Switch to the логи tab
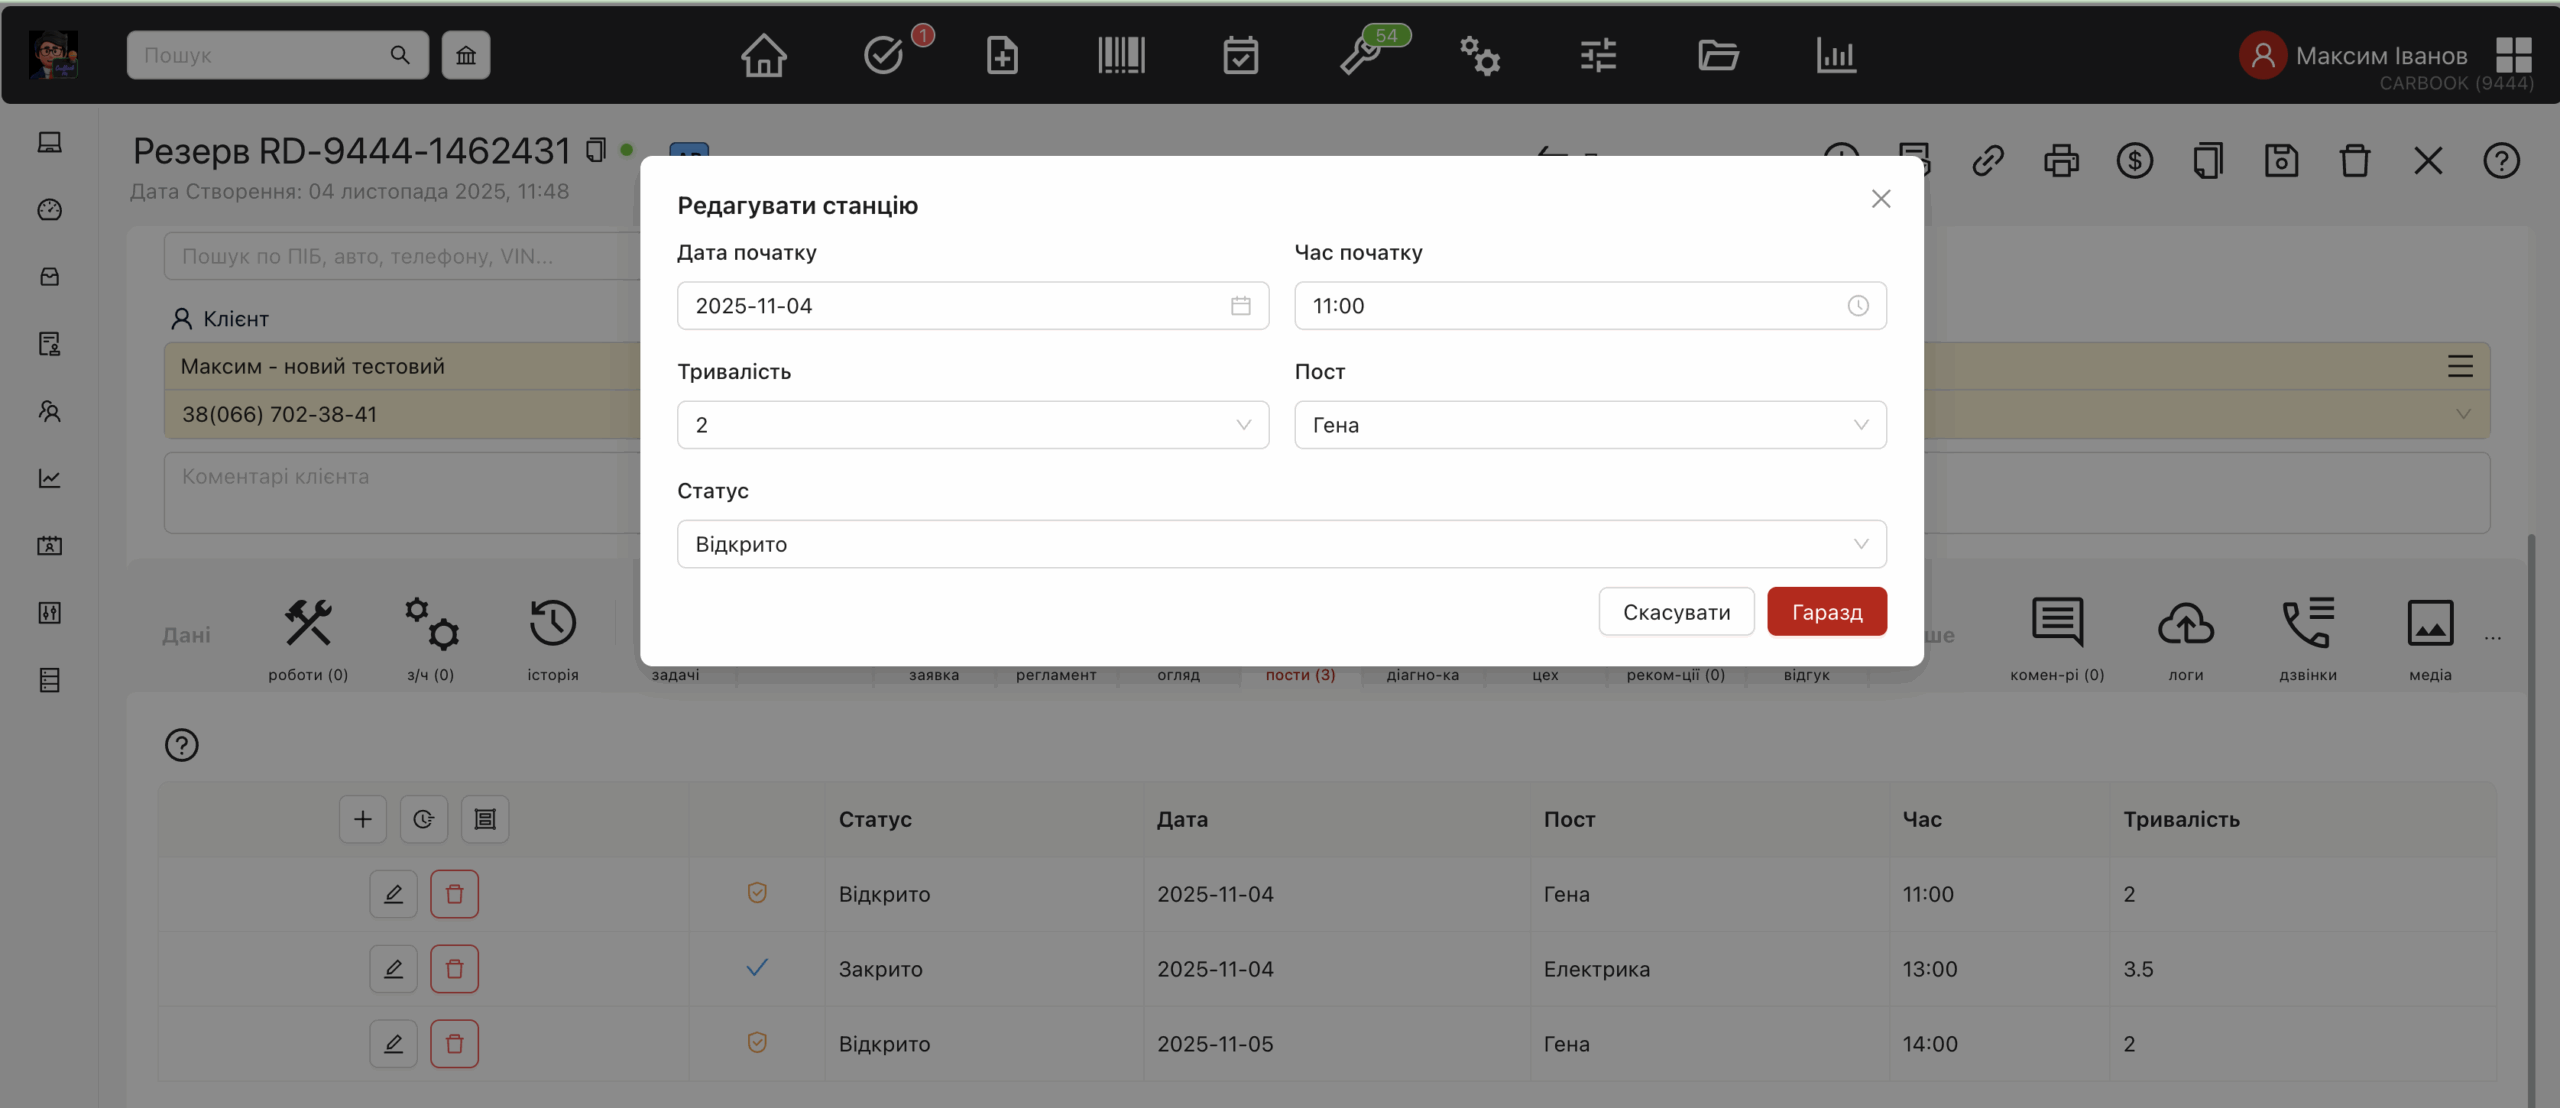Screen dimensions: 2560x1108 click(2185, 638)
